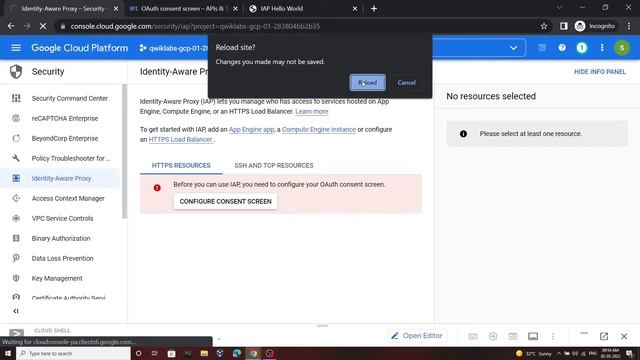Click the Incognito profile indicator

pyautogui.click(x=595, y=26)
